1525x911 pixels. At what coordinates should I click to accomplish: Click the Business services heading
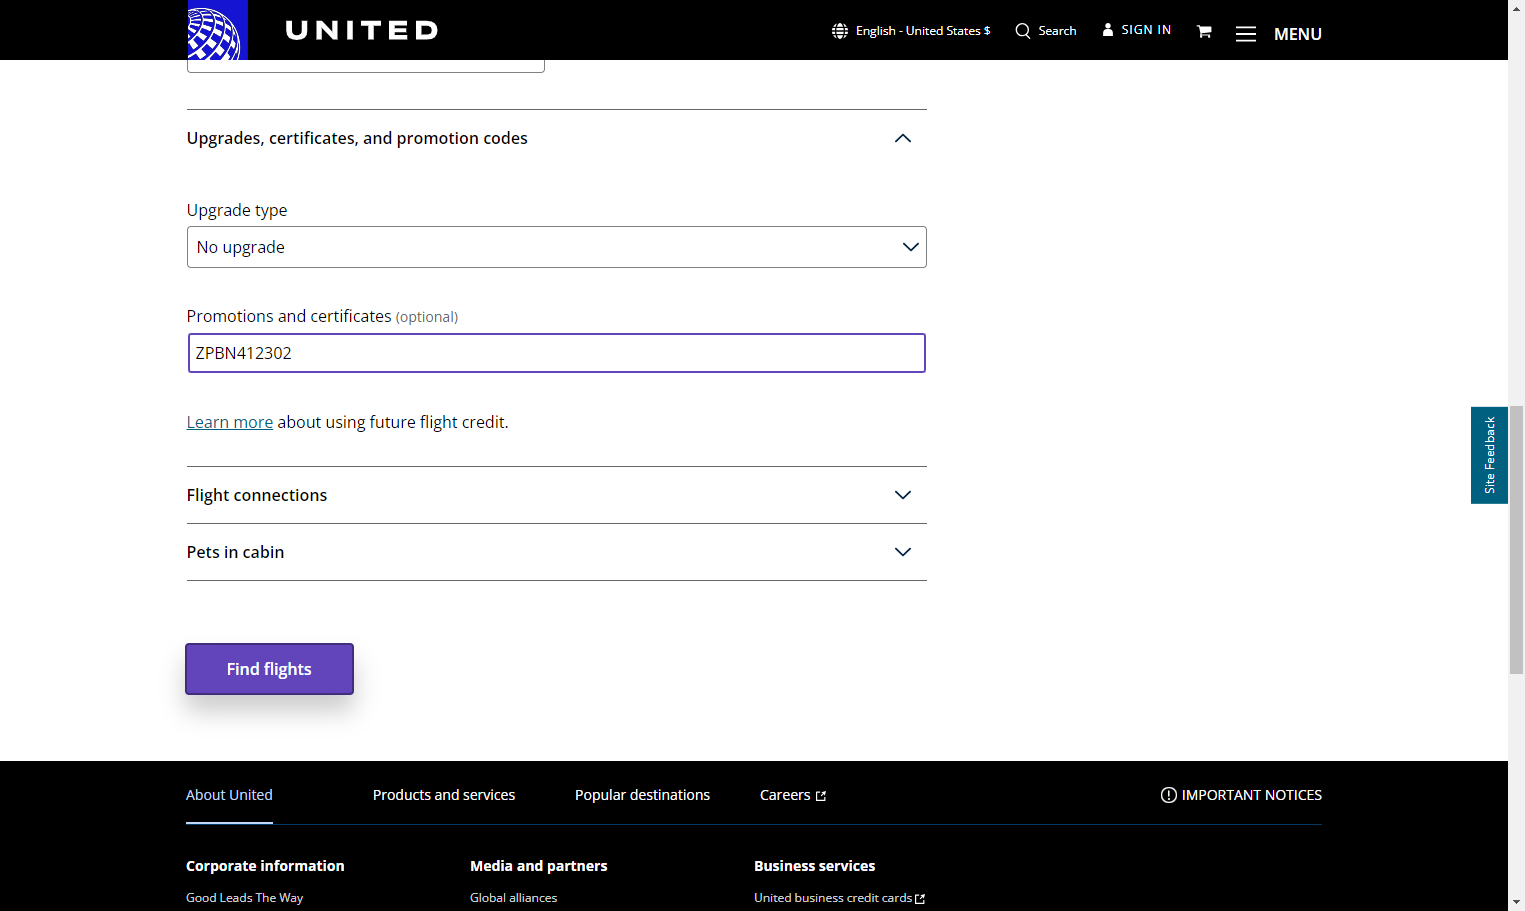coord(815,866)
